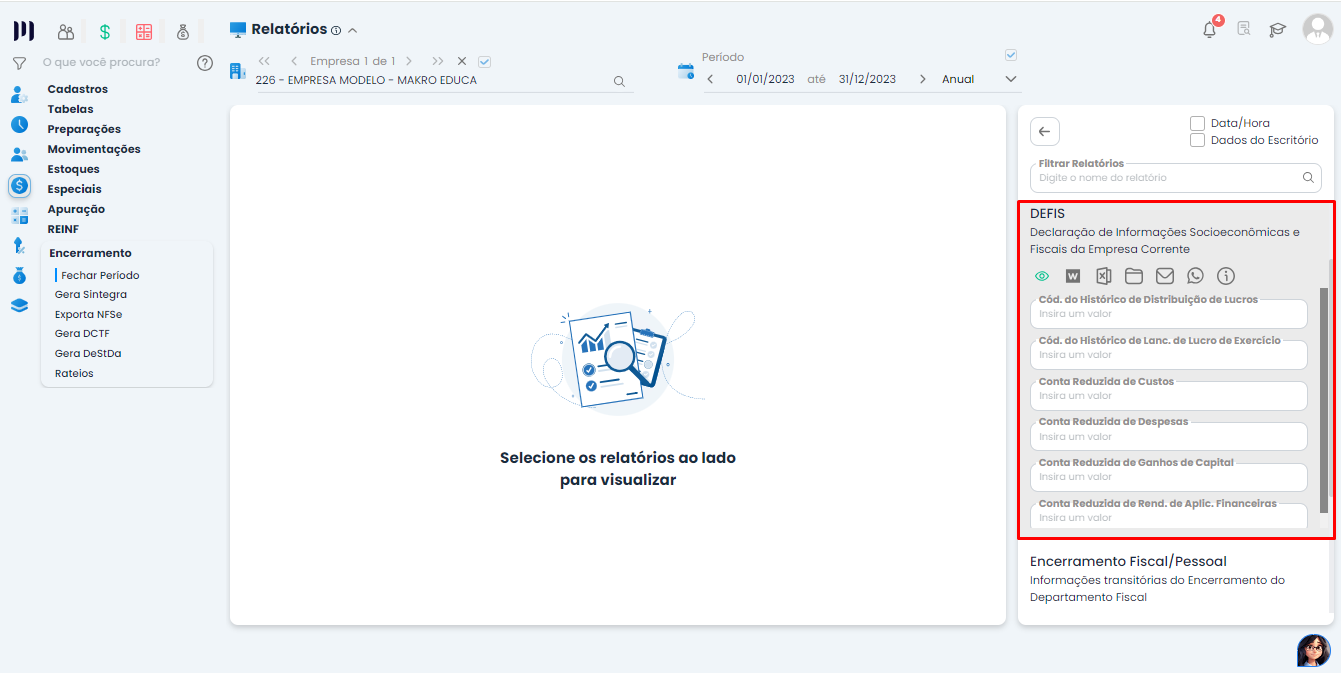Send DEFIS report by email

coord(1165,276)
